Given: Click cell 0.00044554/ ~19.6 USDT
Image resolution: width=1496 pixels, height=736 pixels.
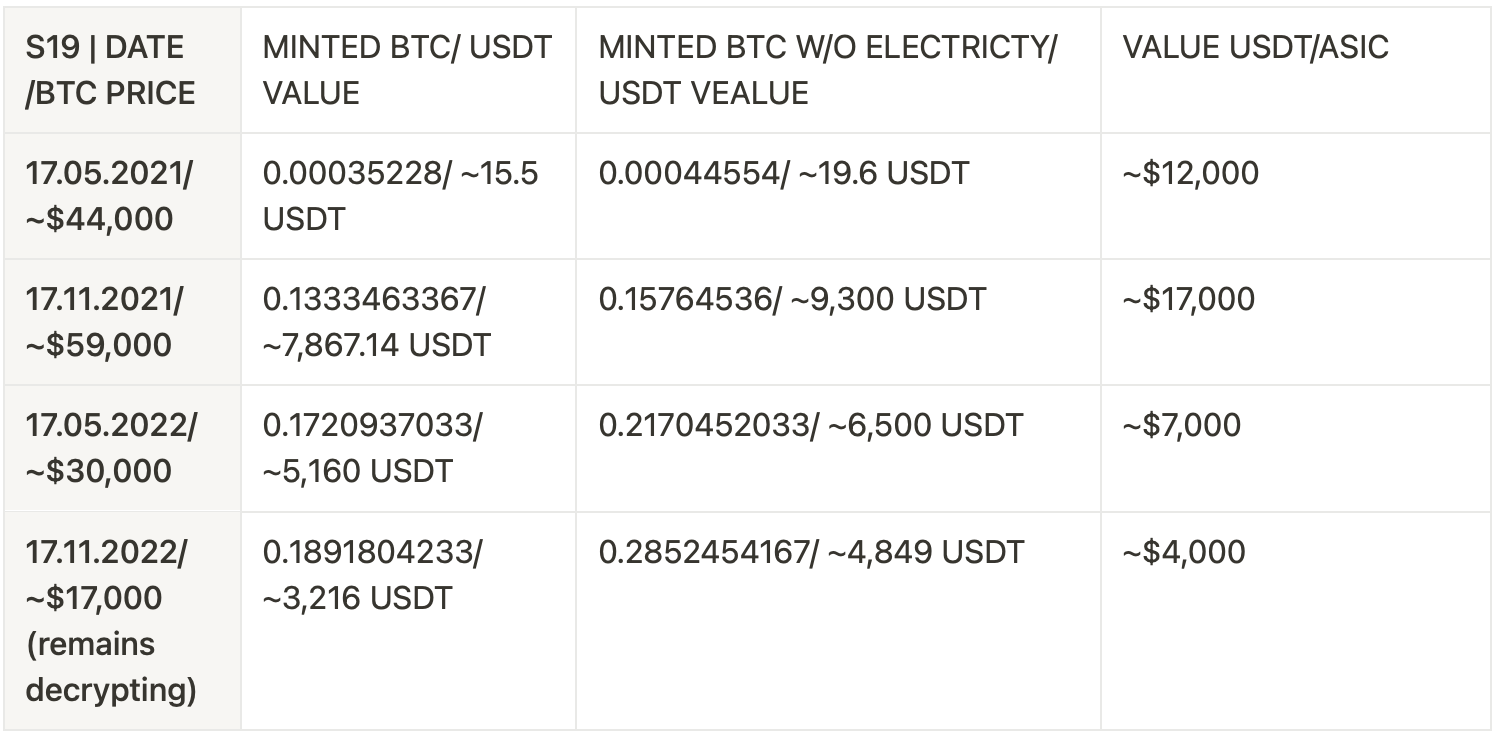Looking at the screenshot, I should [x=838, y=196].
